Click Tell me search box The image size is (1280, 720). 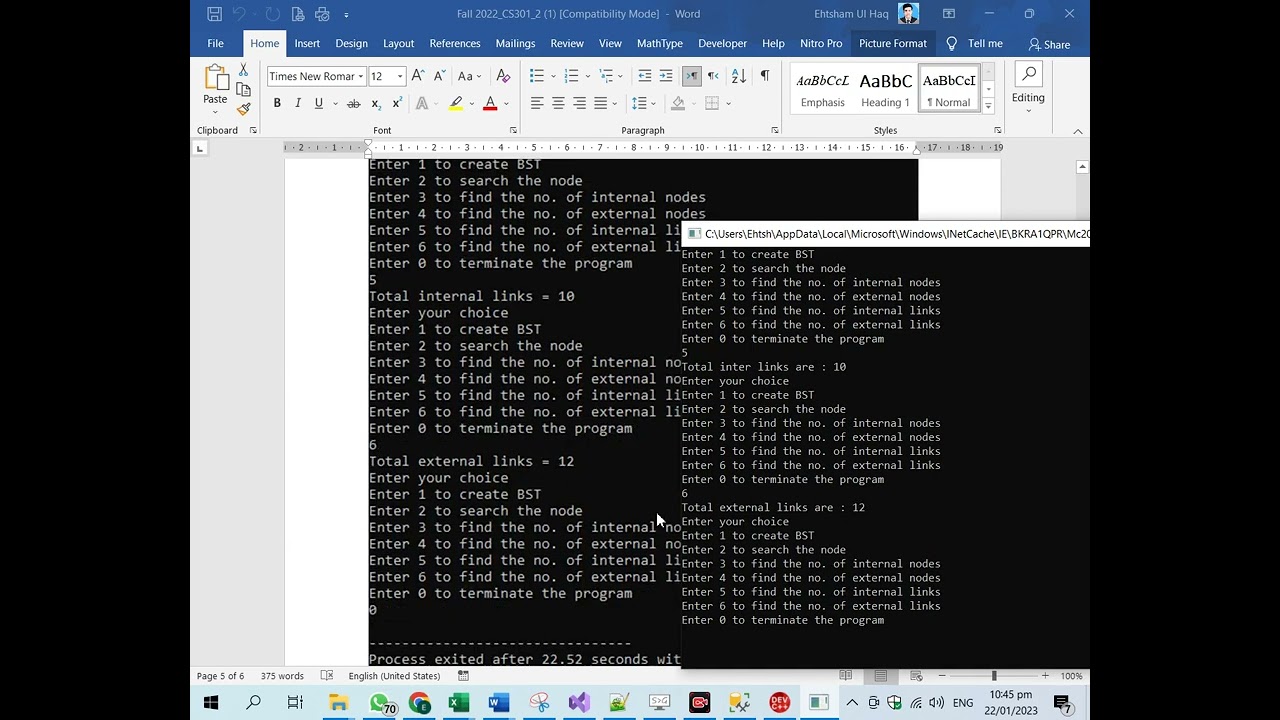(x=975, y=43)
